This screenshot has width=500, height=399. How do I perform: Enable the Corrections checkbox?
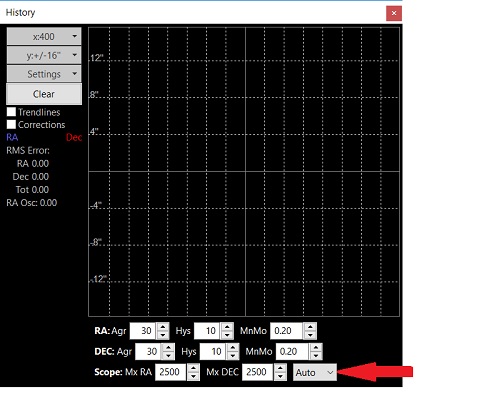11,124
